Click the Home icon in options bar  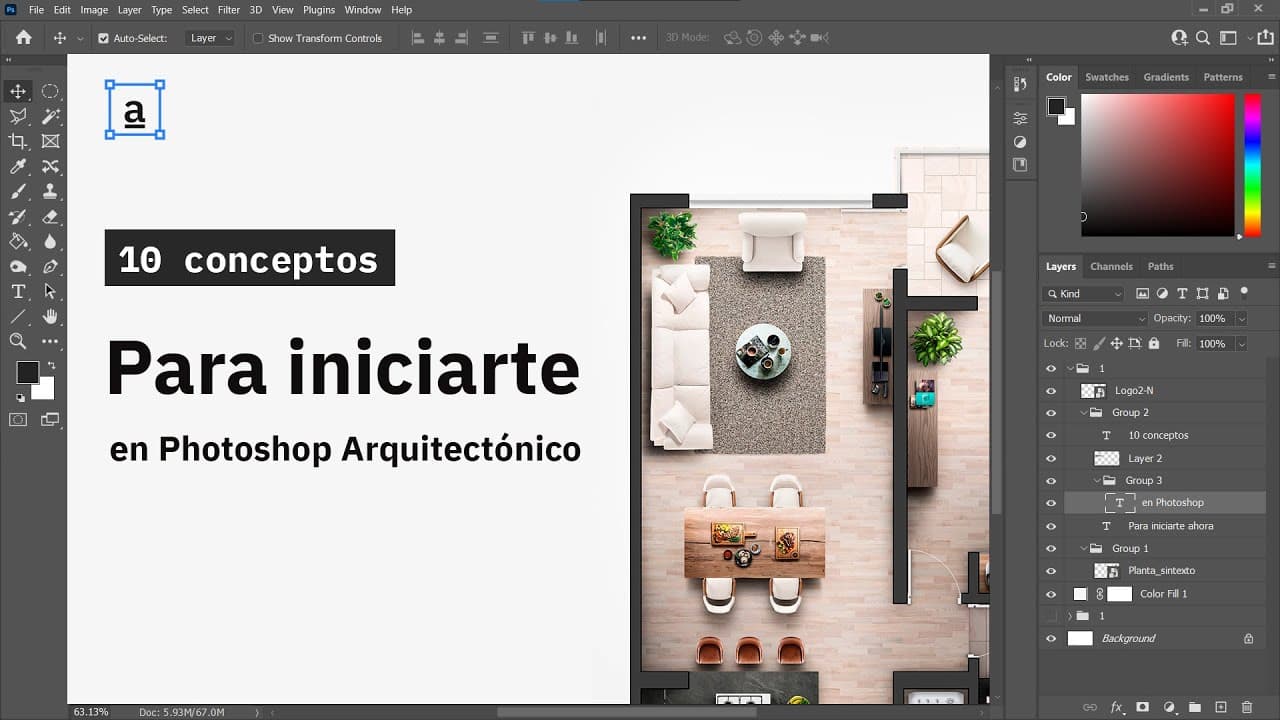(23, 37)
